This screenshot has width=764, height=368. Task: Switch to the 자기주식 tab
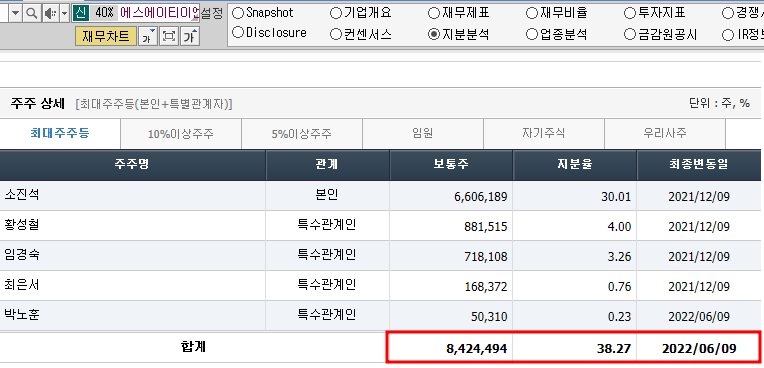(x=544, y=134)
